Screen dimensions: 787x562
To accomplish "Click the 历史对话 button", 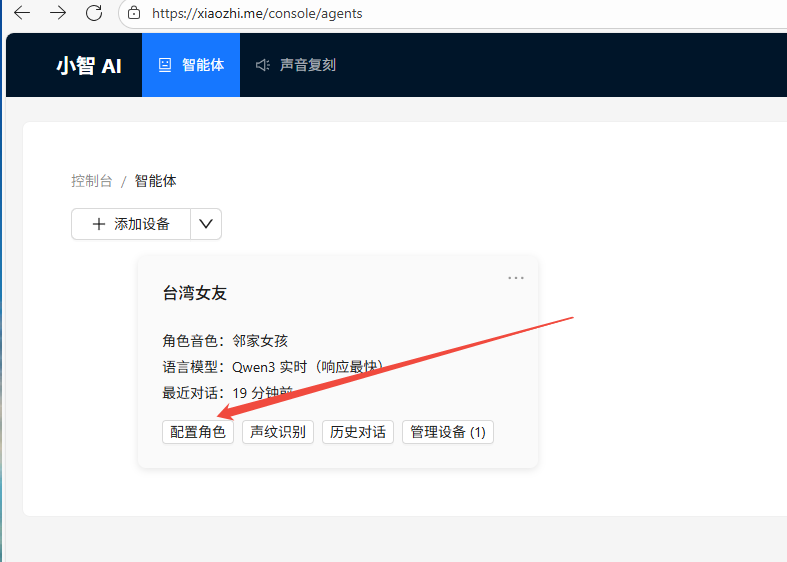I will pyautogui.click(x=358, y=432).
